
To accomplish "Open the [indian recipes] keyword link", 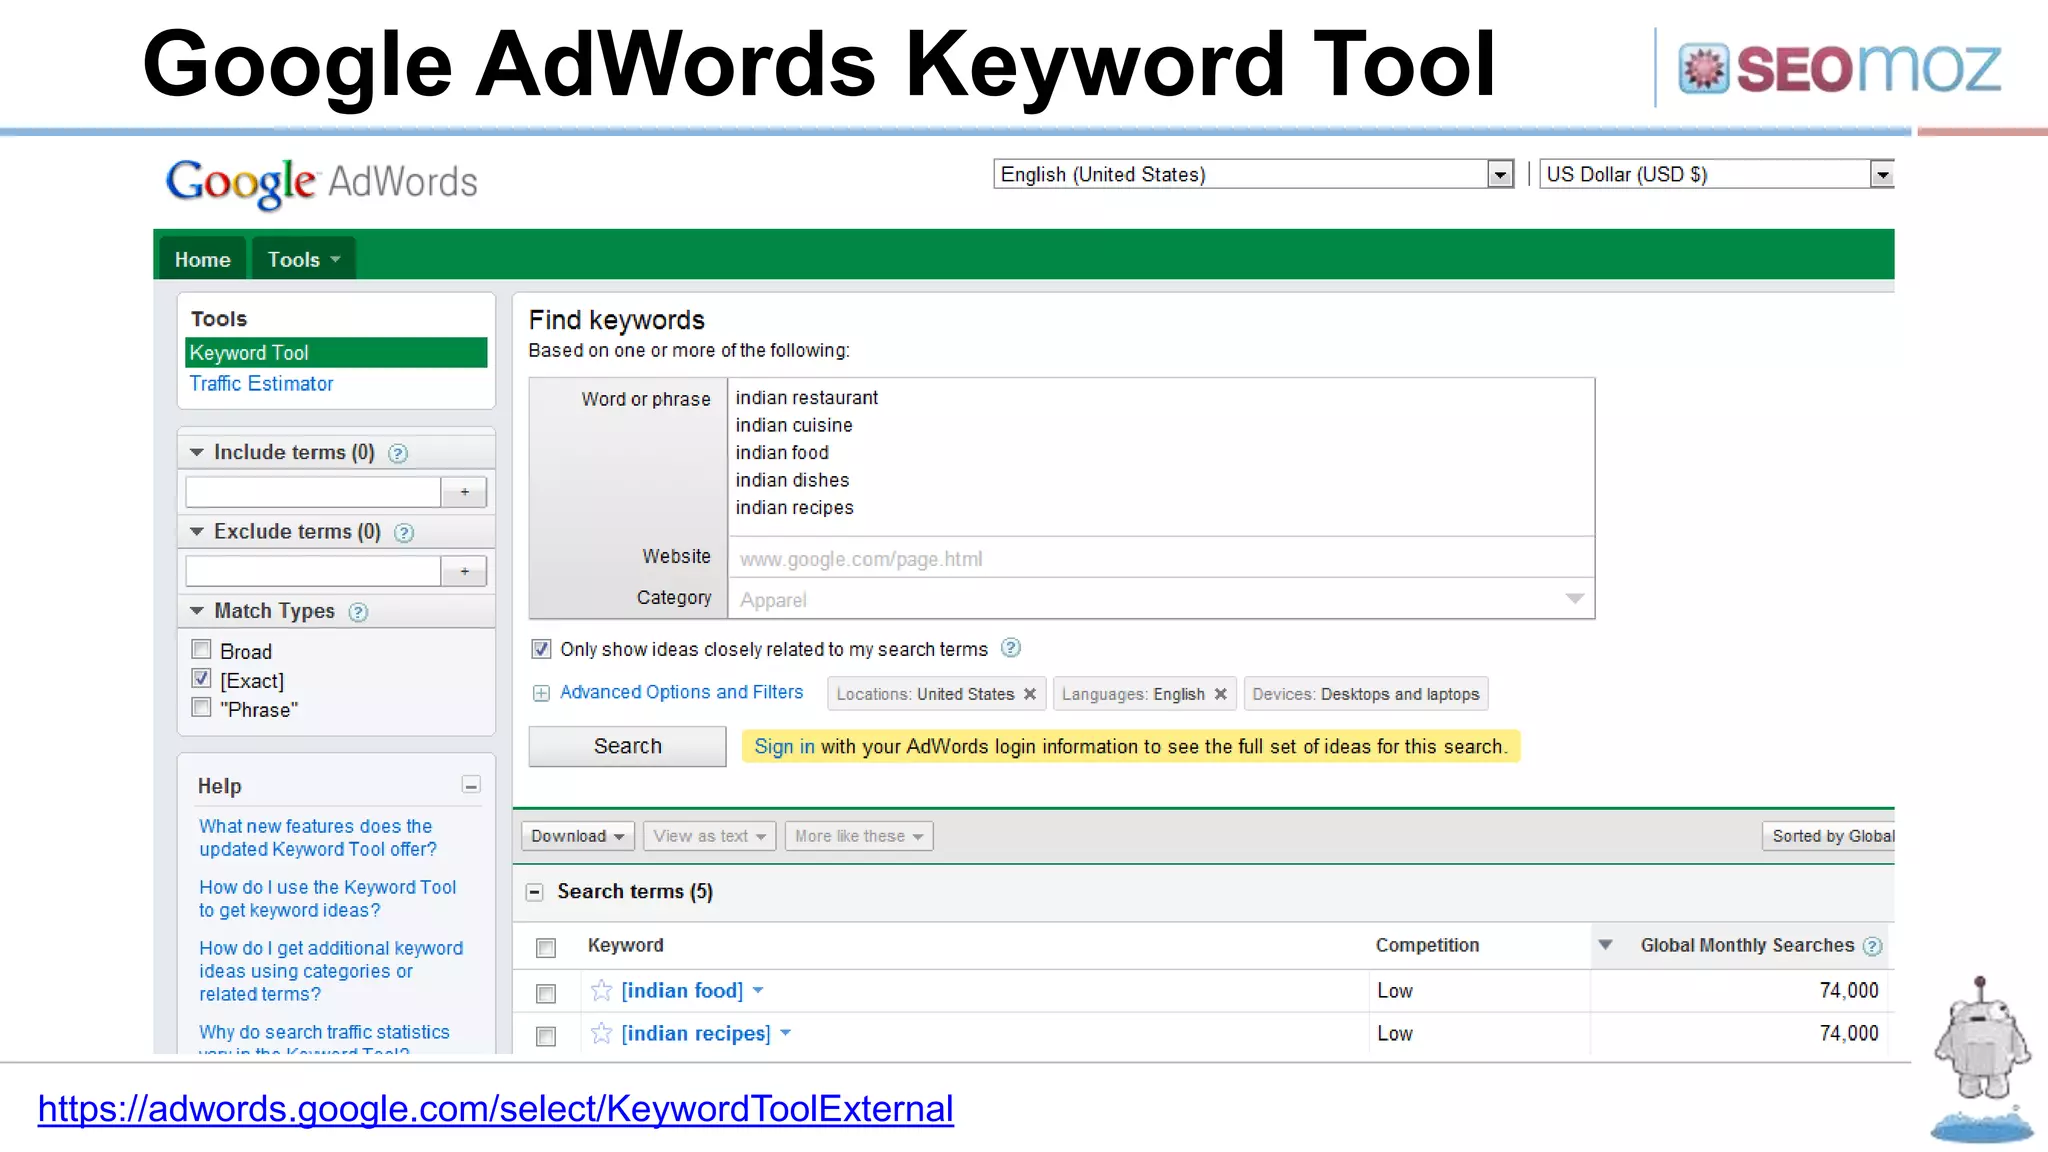I will 696,1033.
